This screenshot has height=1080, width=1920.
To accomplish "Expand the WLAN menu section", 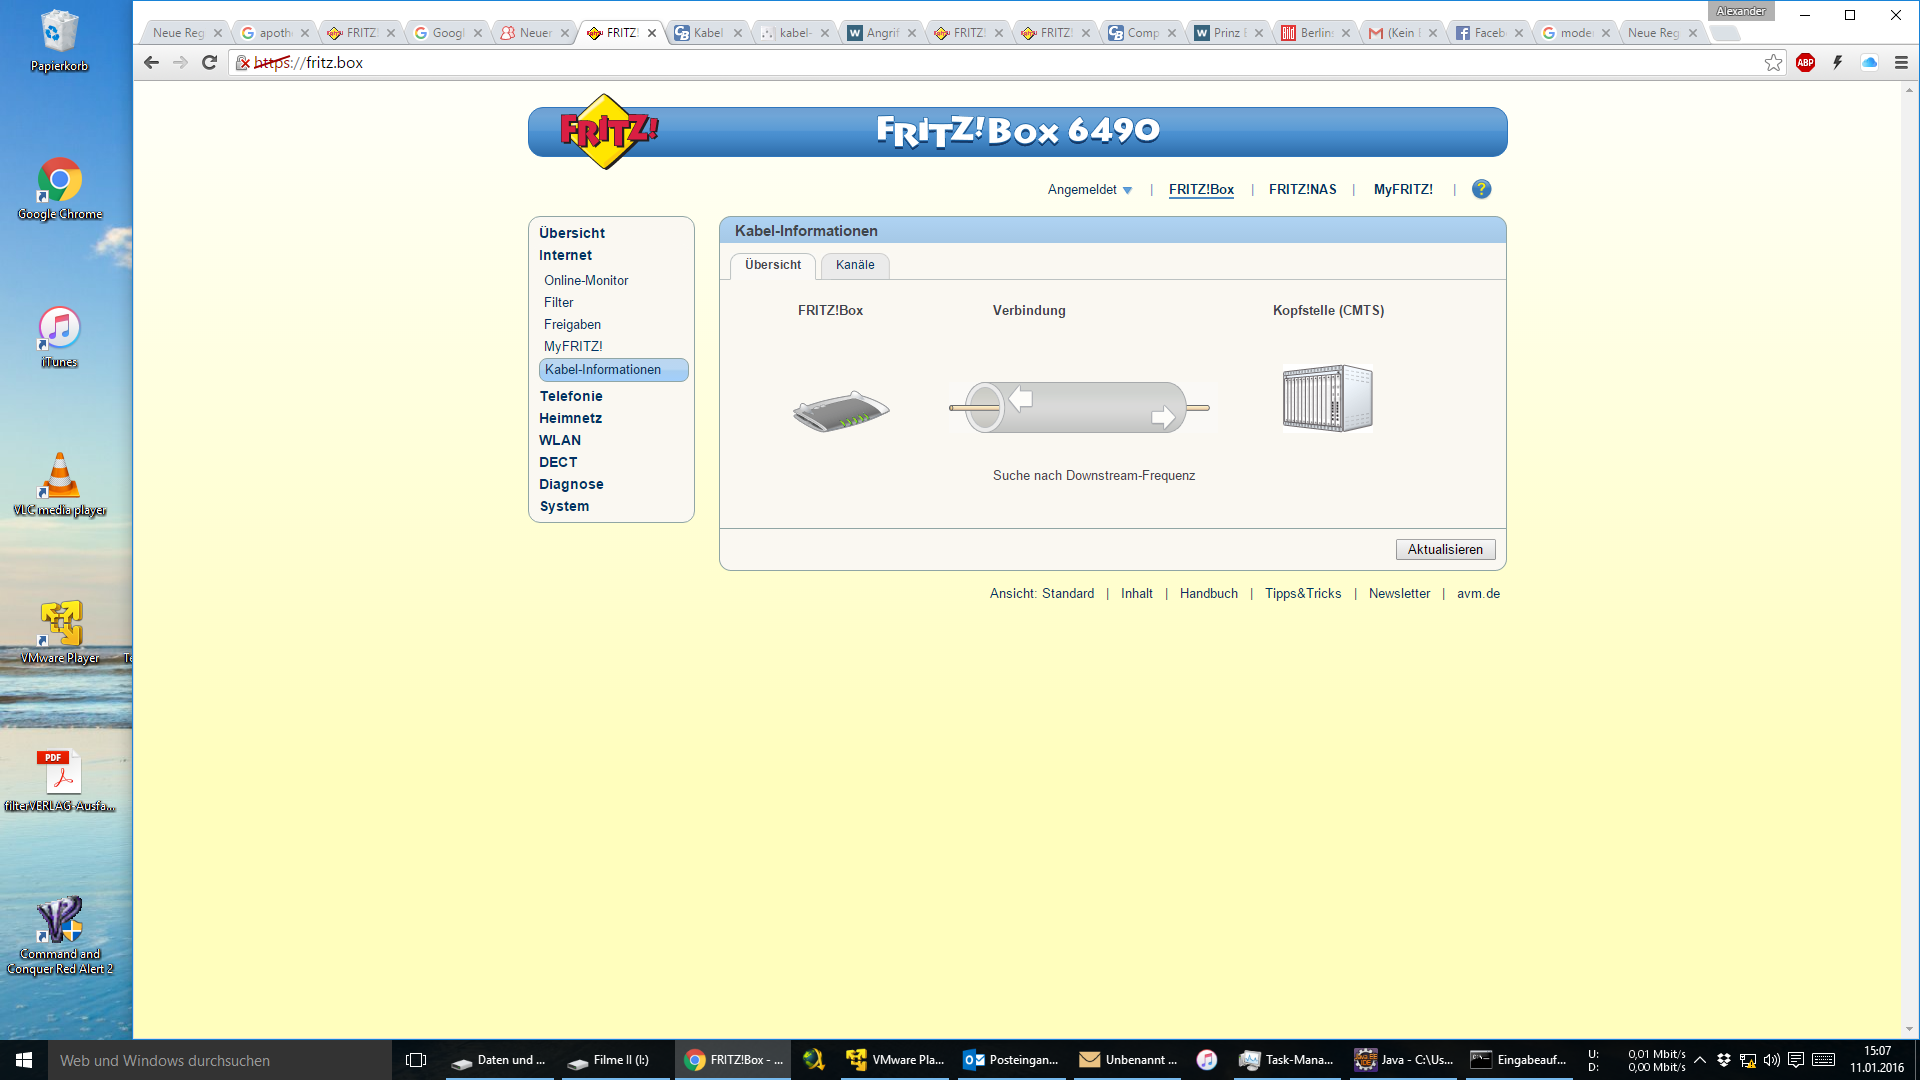I will click(x=559, y=440).
